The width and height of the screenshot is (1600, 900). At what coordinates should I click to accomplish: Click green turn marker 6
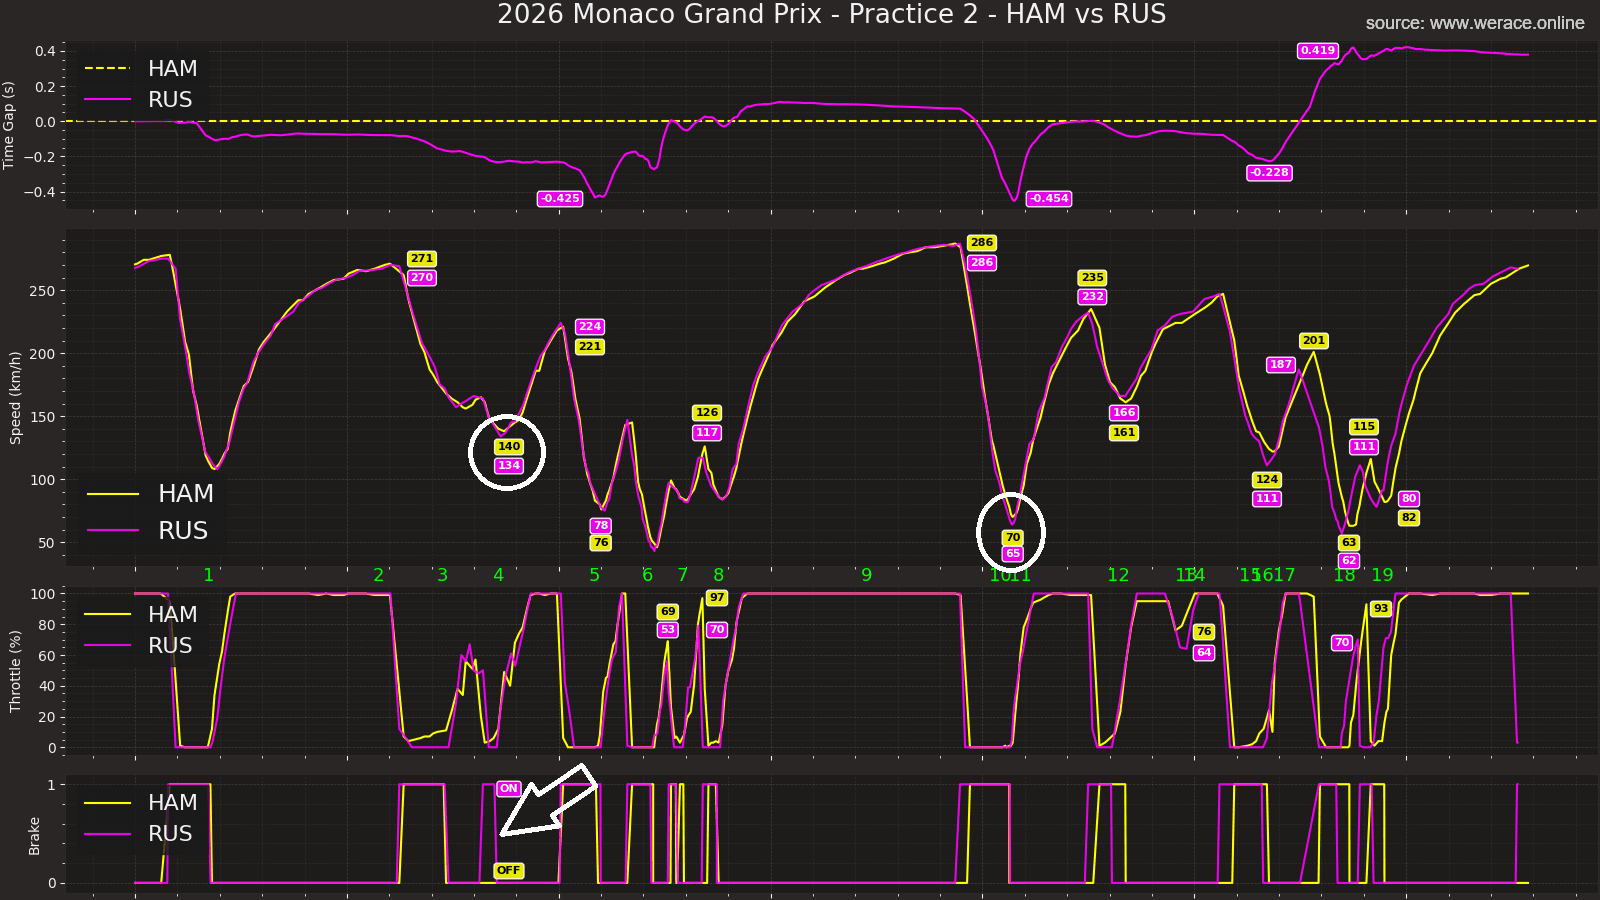click(648, 575)
